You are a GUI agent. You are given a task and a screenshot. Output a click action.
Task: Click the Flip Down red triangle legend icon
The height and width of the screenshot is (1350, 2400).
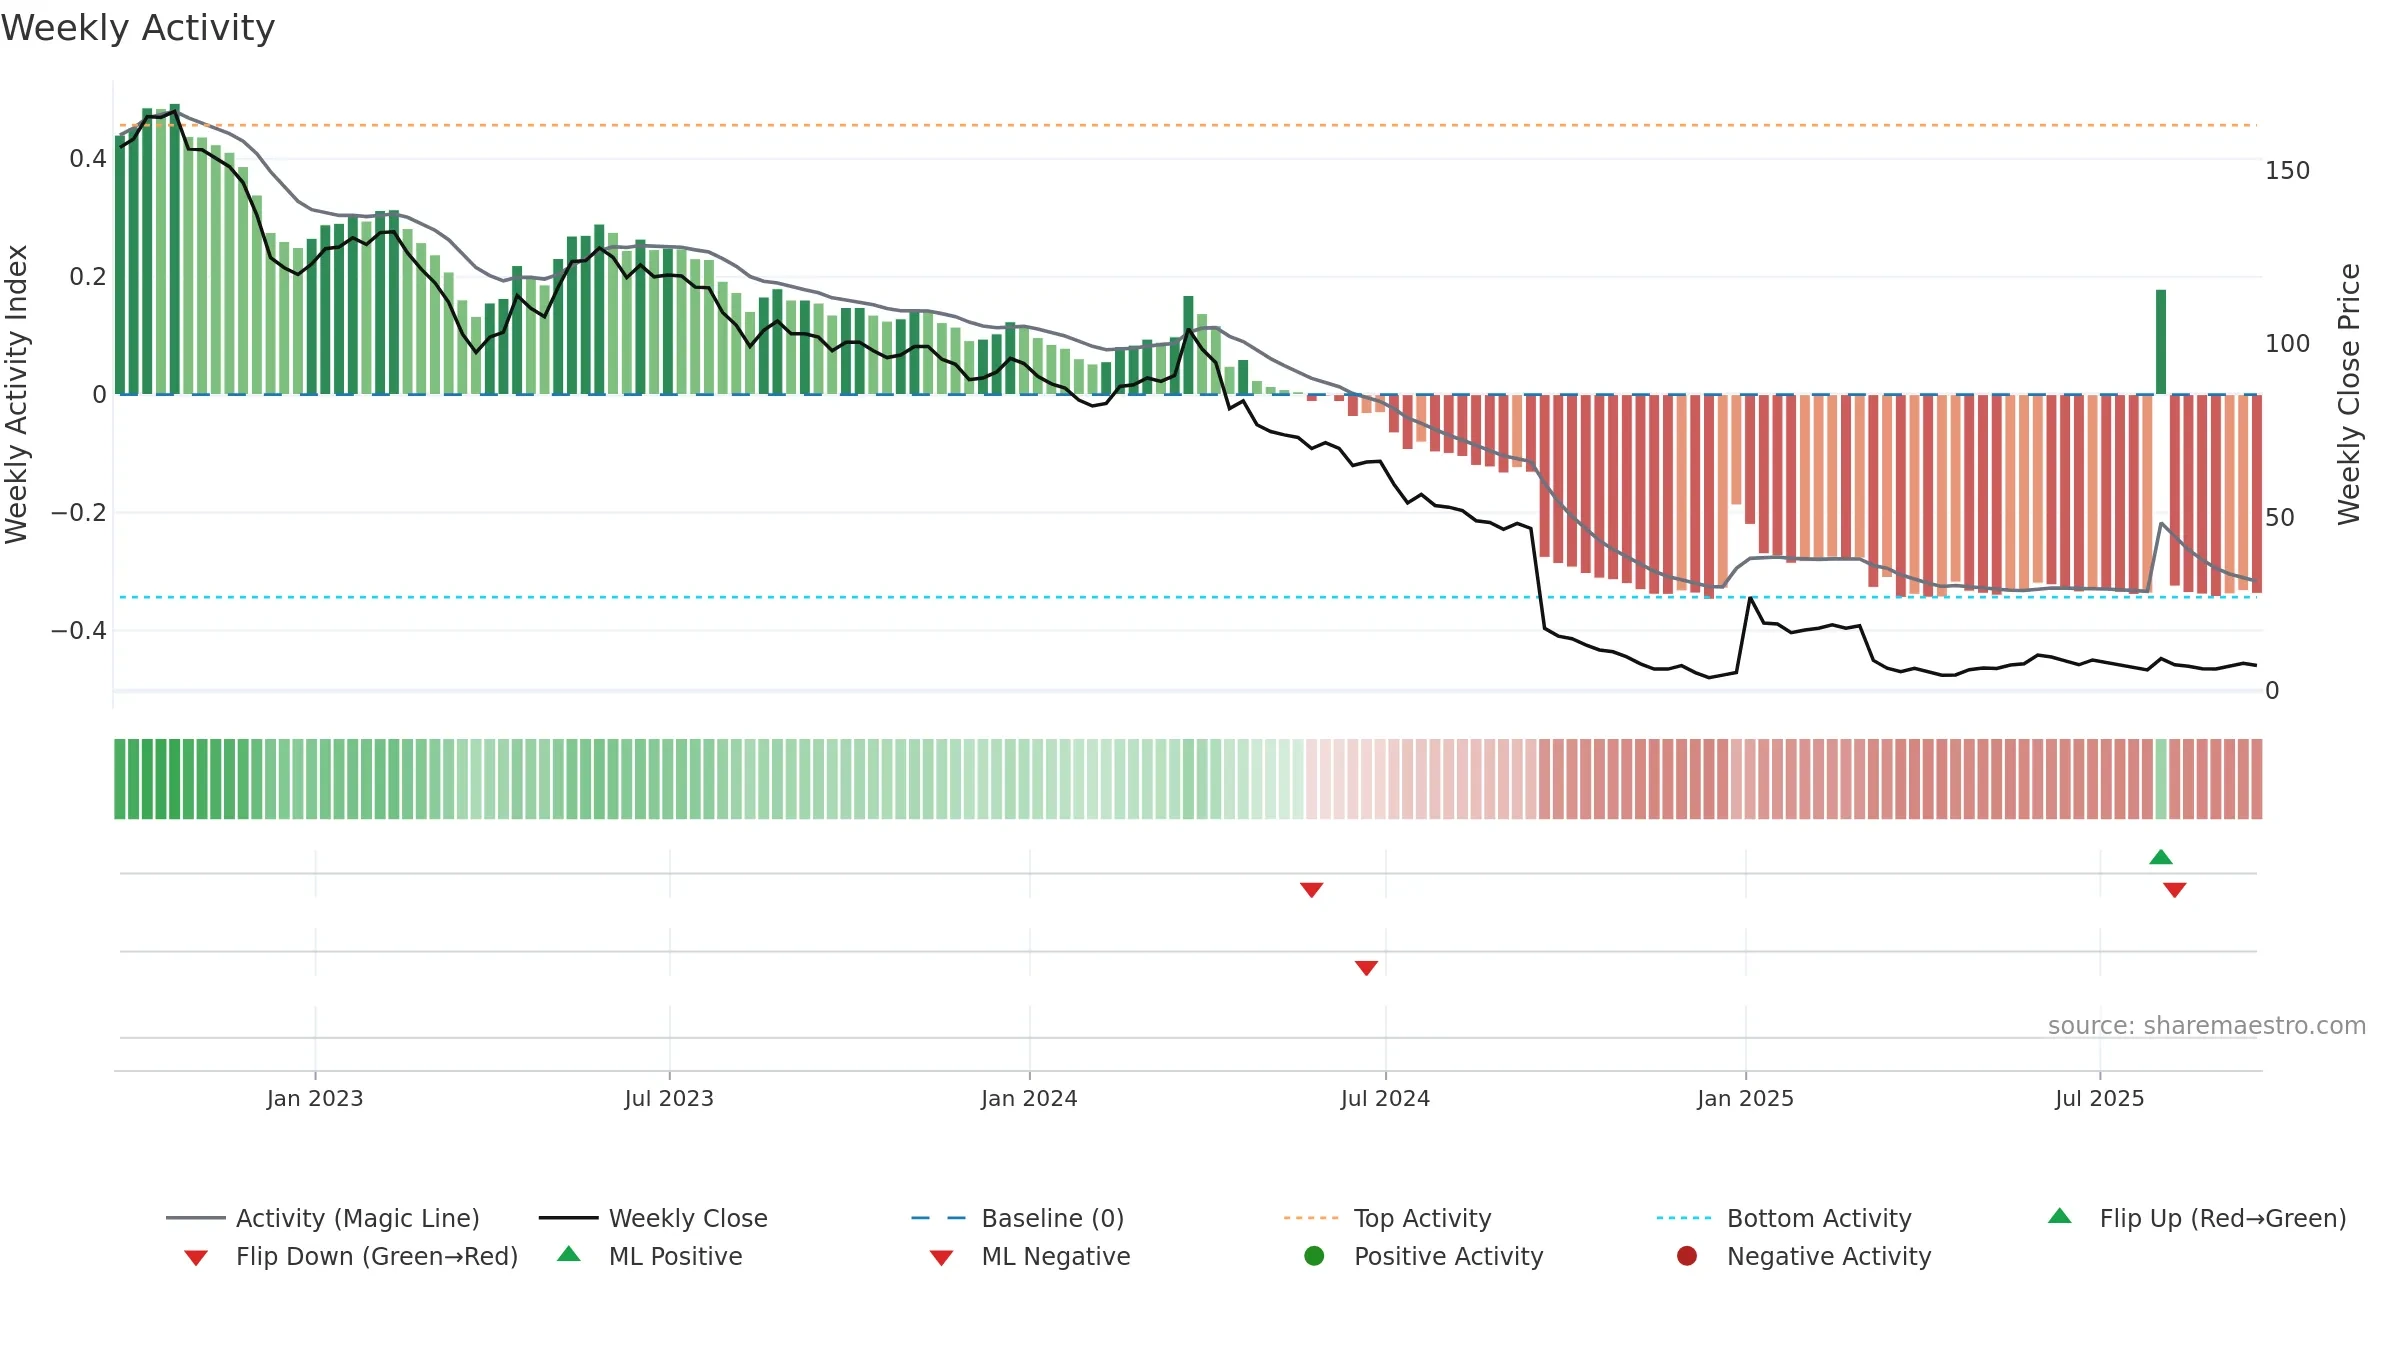click(x=196, y=1258)
